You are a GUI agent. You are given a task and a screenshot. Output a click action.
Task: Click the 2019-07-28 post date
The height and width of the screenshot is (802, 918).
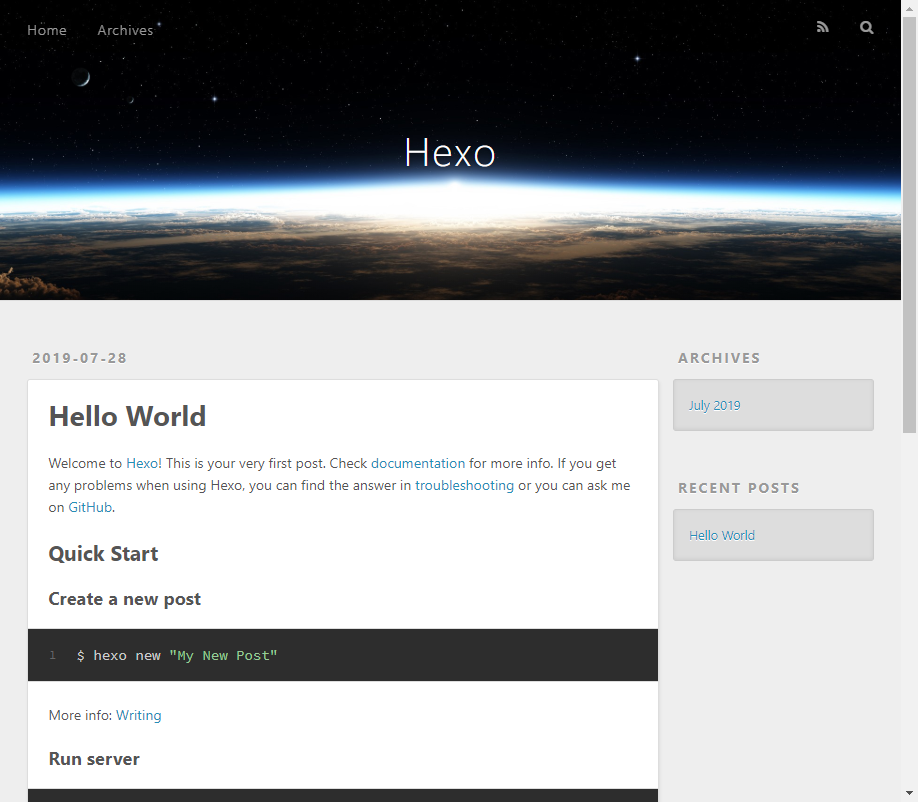(x=79, y=357)
